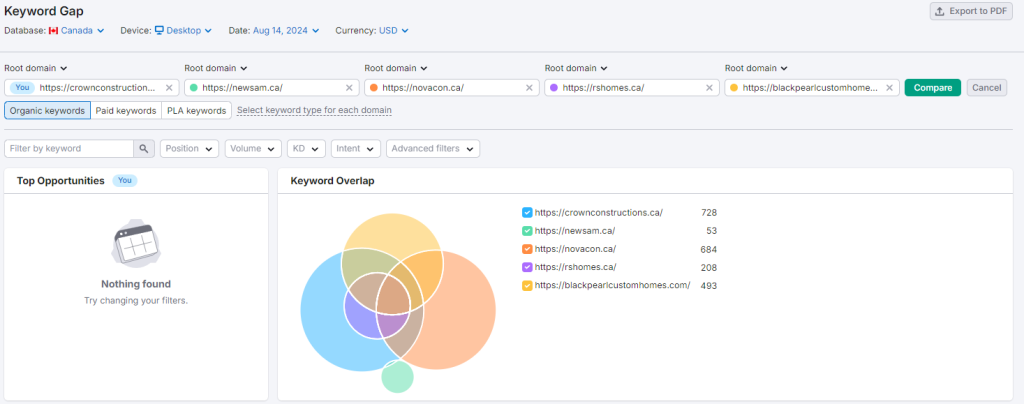Open the Intent filter dropdown
This screenshot has width=1024, height=404.
(356, 148)
